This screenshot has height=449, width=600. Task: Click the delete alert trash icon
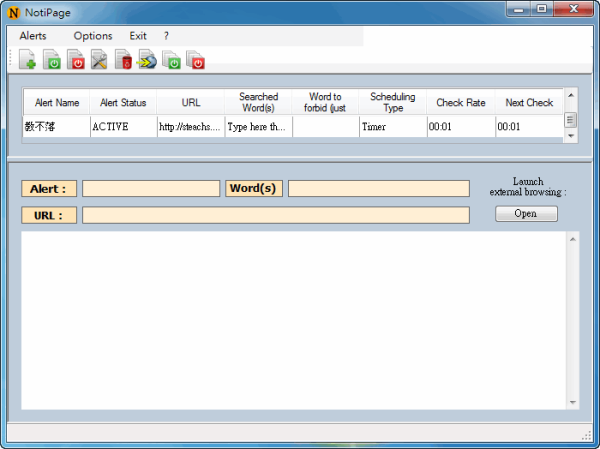pyautogui.click(x=124, y=61)
